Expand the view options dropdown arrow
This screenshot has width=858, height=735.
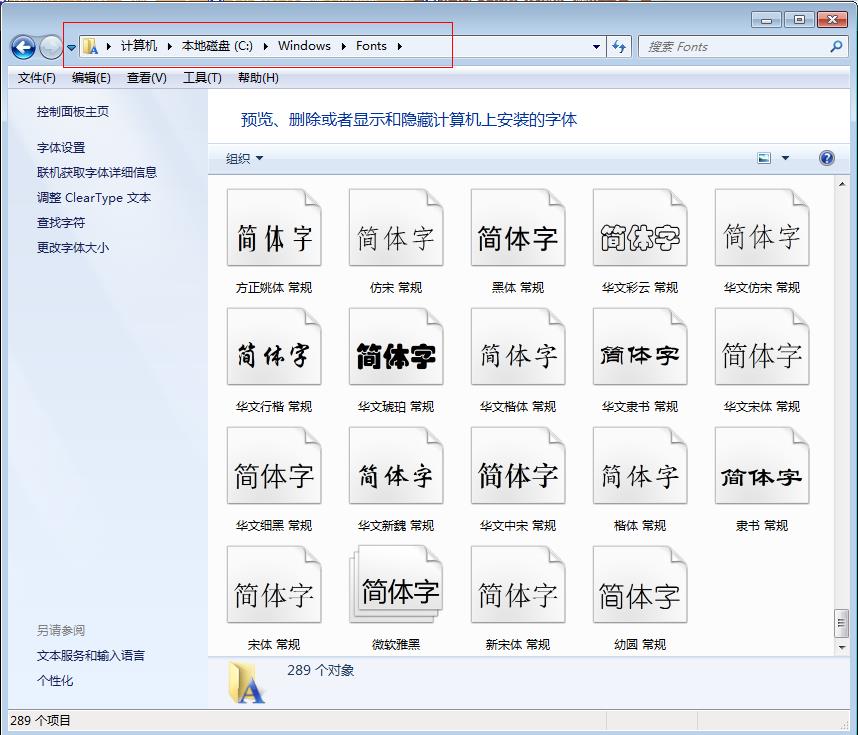click(x=785, y=158)
